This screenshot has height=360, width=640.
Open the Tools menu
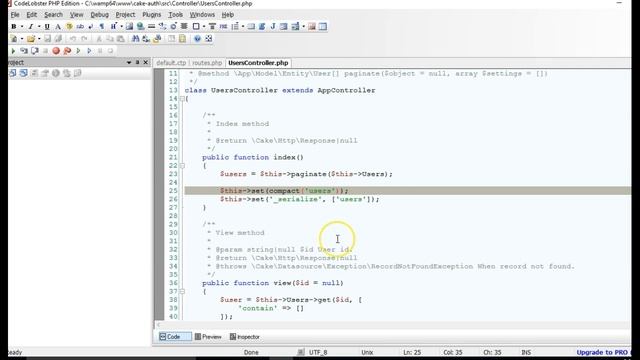[176, 15]
